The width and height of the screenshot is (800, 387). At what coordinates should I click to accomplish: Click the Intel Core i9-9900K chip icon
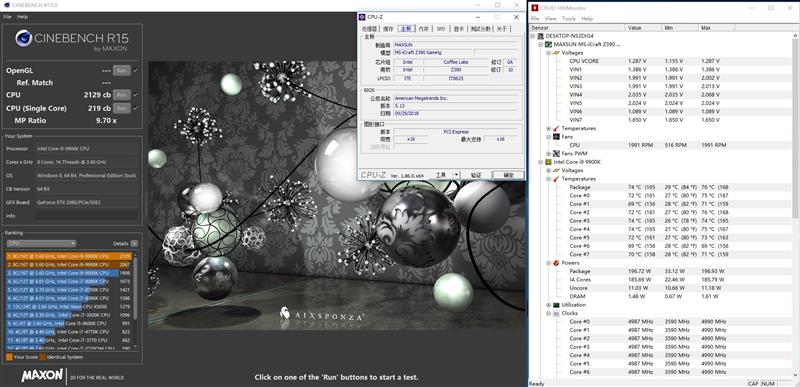tap(548, 162)
